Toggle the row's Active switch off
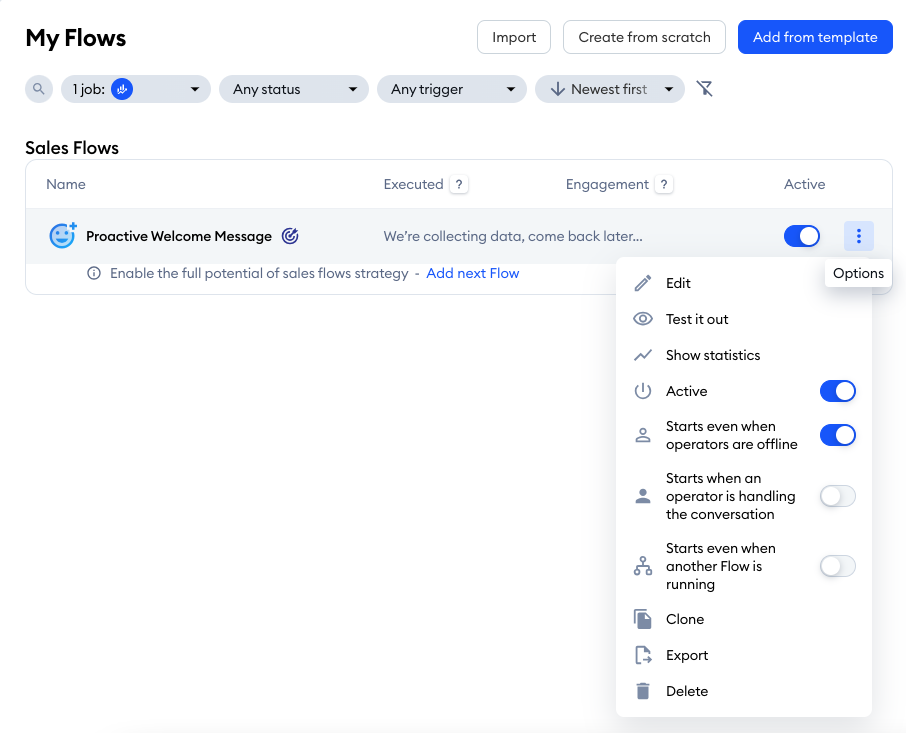 (802, 236)
